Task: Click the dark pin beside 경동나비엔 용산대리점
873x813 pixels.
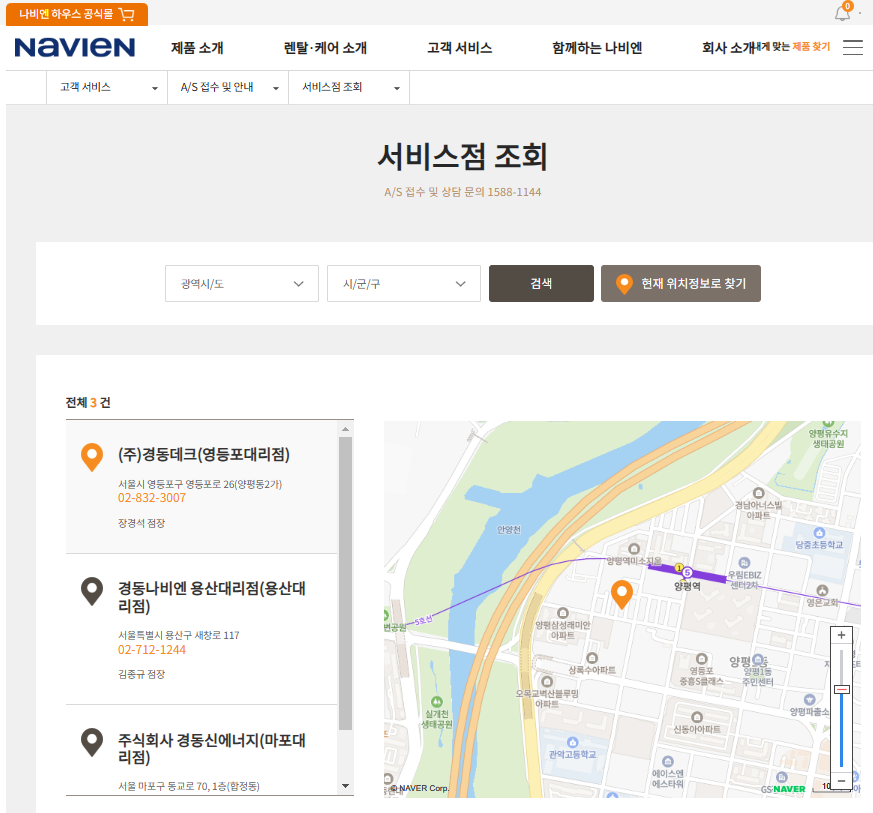Action: [x=92, y=591]
